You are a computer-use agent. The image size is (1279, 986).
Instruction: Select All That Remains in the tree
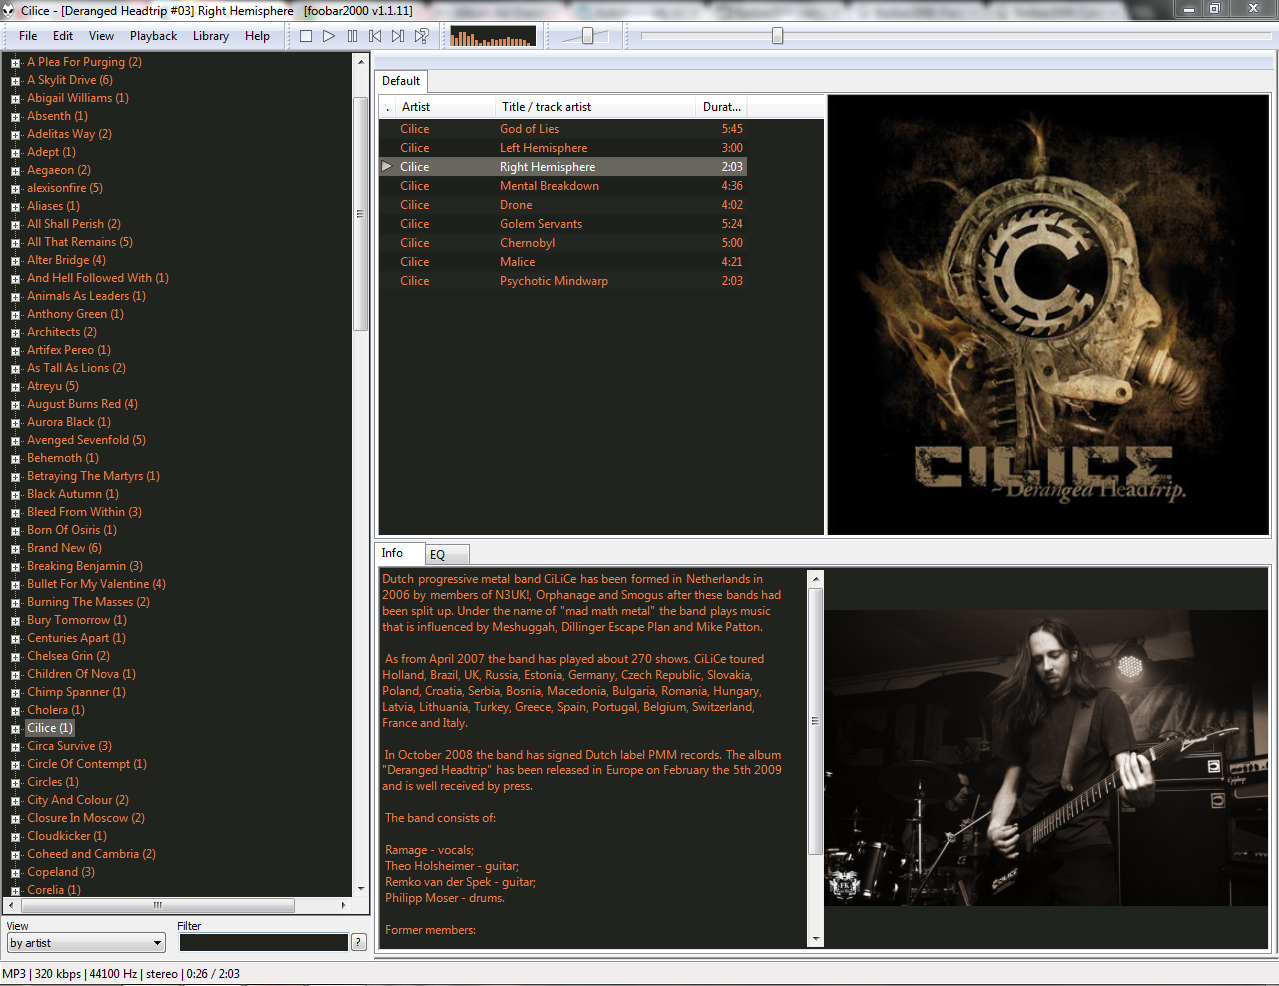pyautogui.click(x=80, y=242)
